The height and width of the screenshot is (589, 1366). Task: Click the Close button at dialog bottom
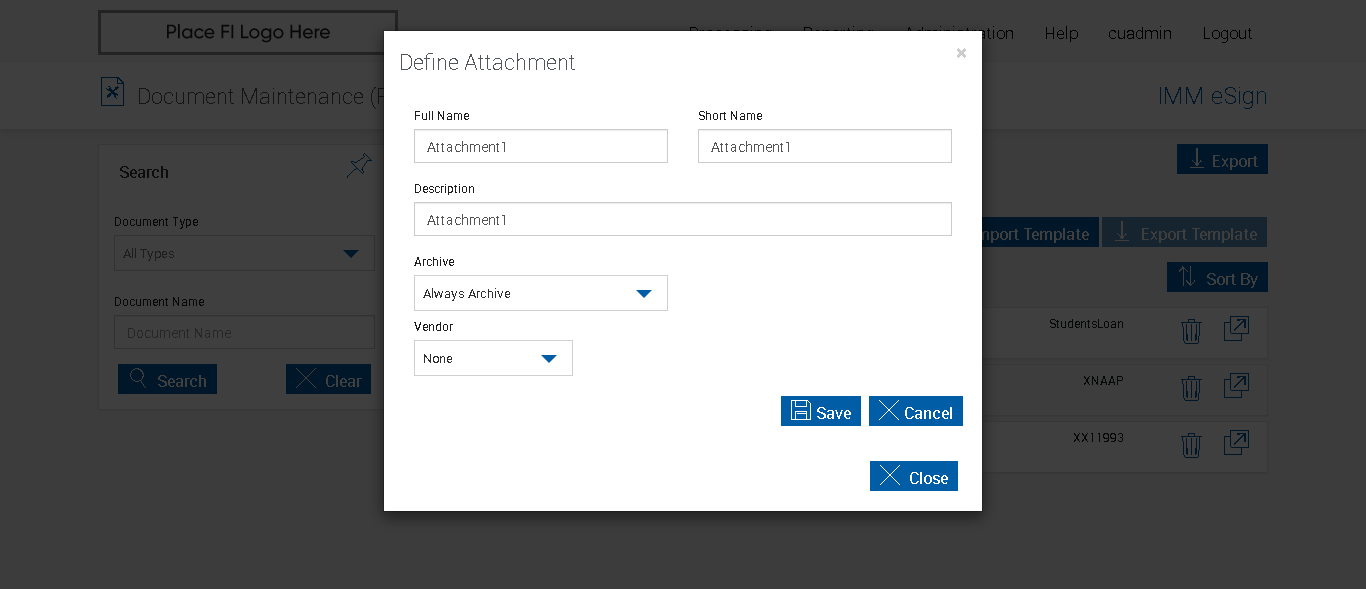(914, 476)
